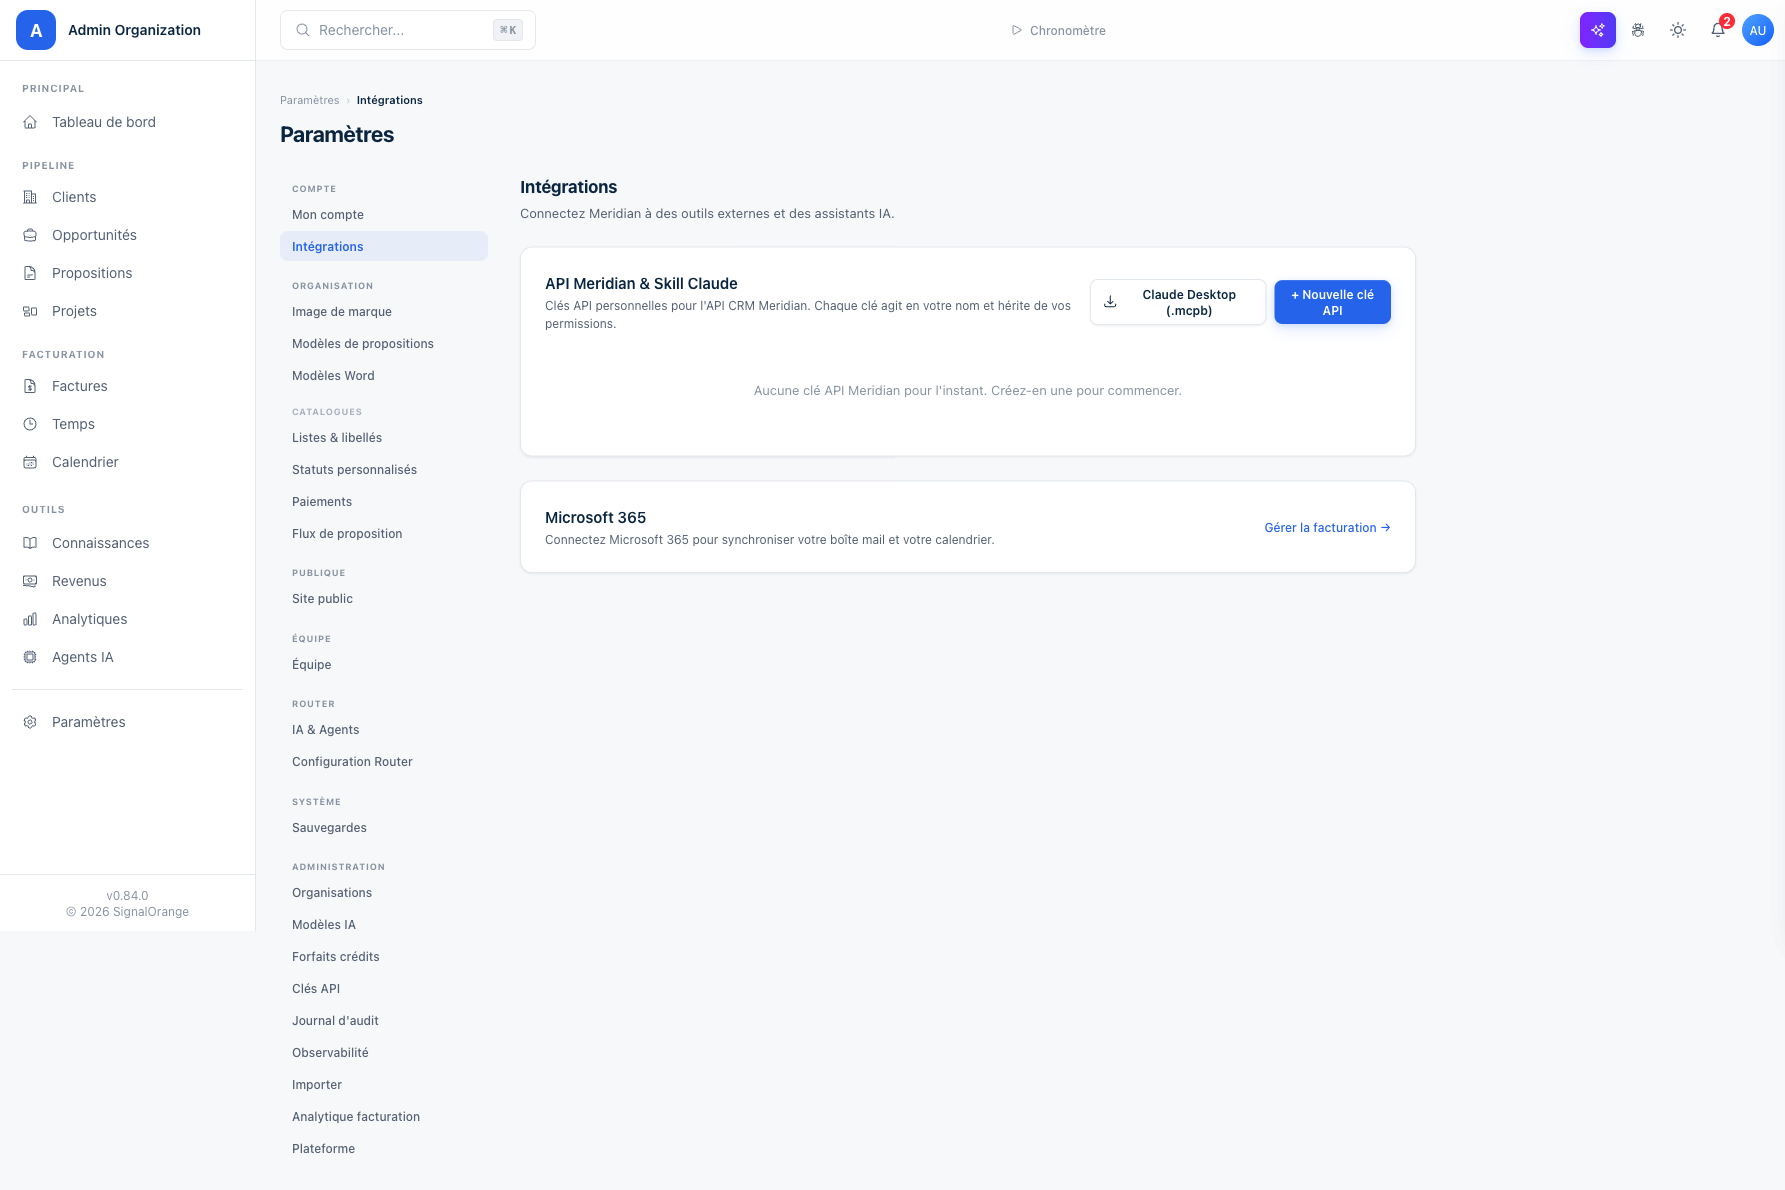Click the Factures invoice icon

30,386
